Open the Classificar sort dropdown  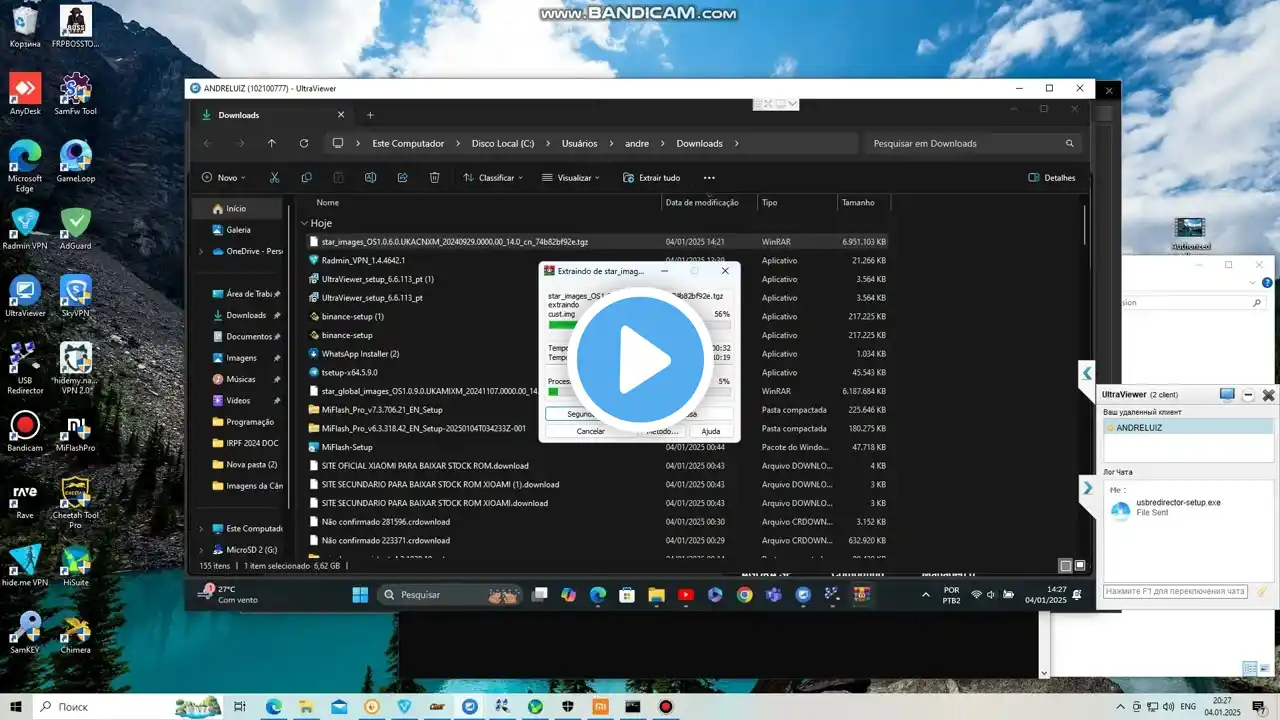(x=493, y=177)
